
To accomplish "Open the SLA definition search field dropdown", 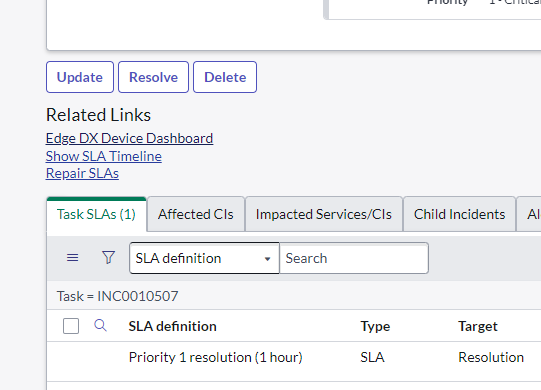I will tap(204, 258).
